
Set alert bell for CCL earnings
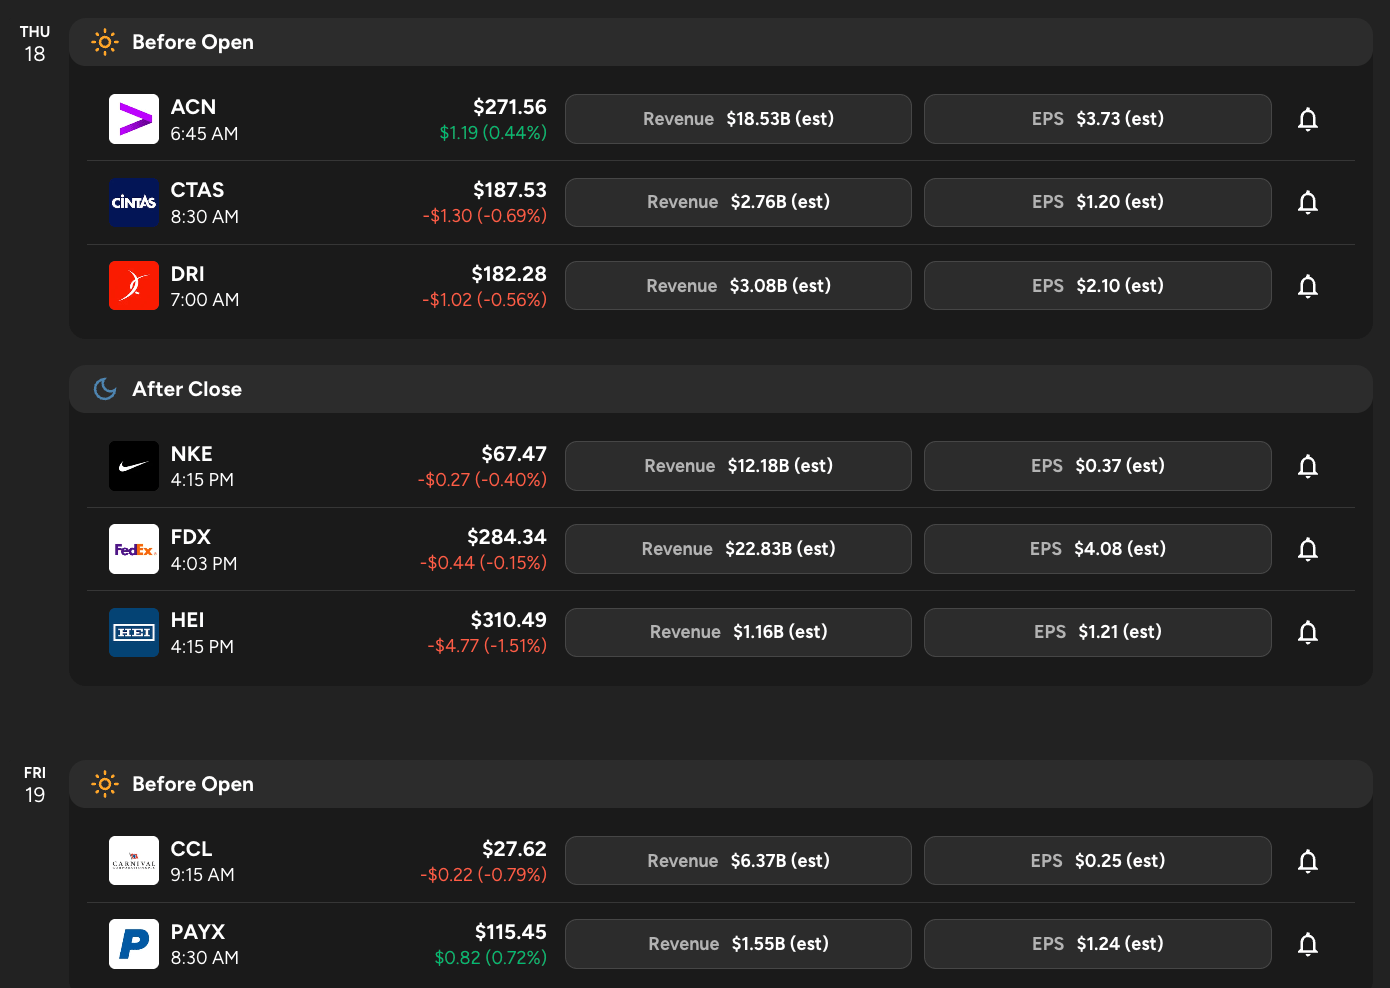click(x=1307, y=861)
